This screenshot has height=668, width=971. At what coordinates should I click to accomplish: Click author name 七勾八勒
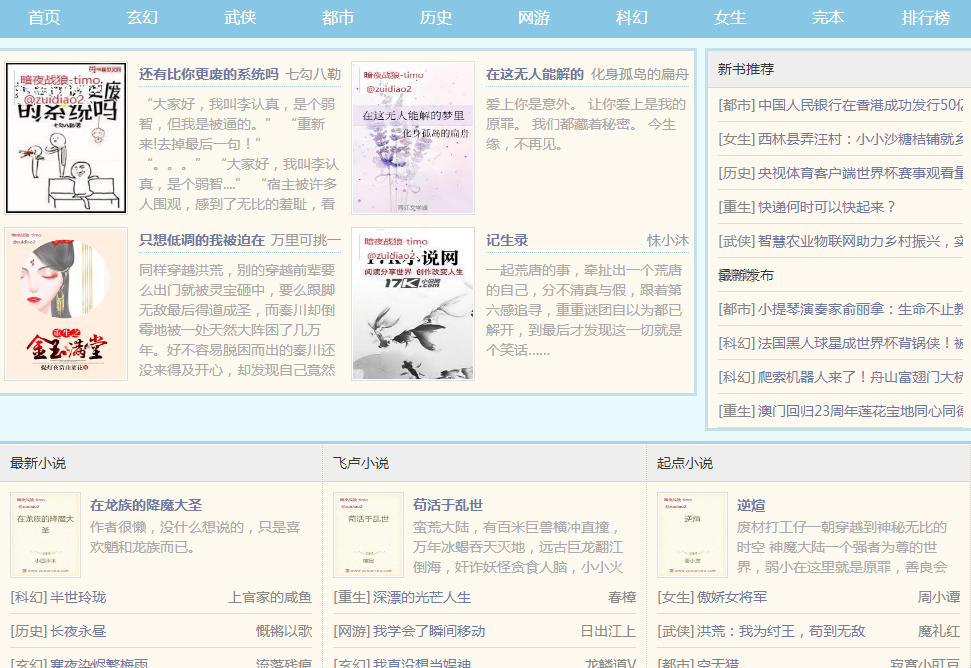click(313, 74)
